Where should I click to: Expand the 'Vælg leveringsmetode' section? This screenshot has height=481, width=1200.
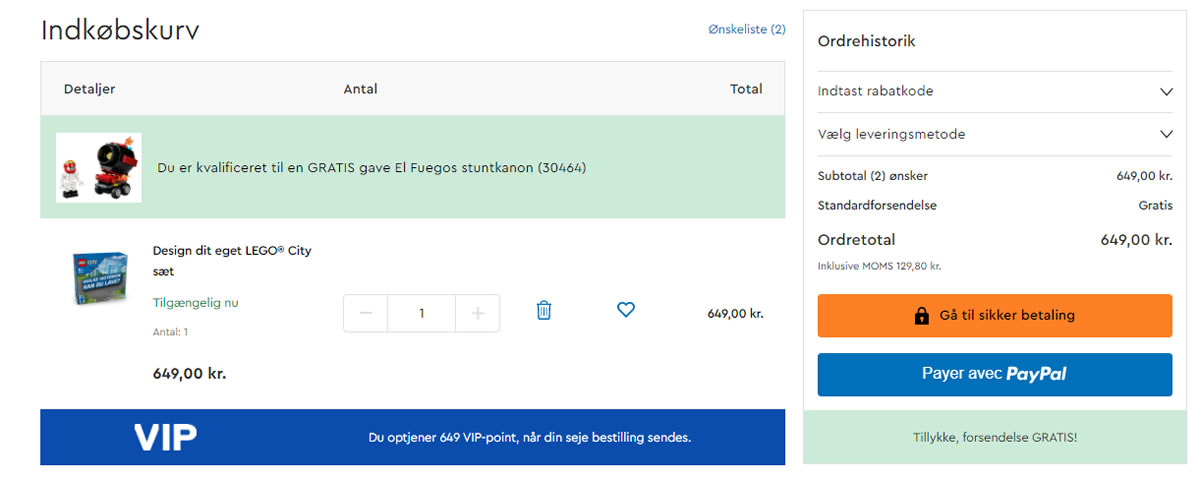(994, 134)
